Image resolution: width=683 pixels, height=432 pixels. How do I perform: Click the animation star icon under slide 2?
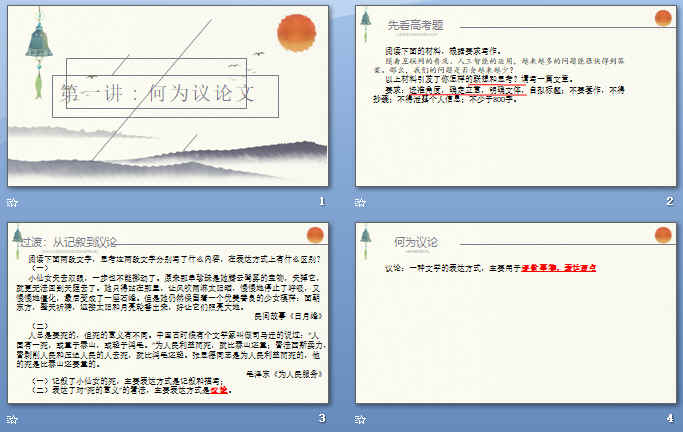click(360, 202)
